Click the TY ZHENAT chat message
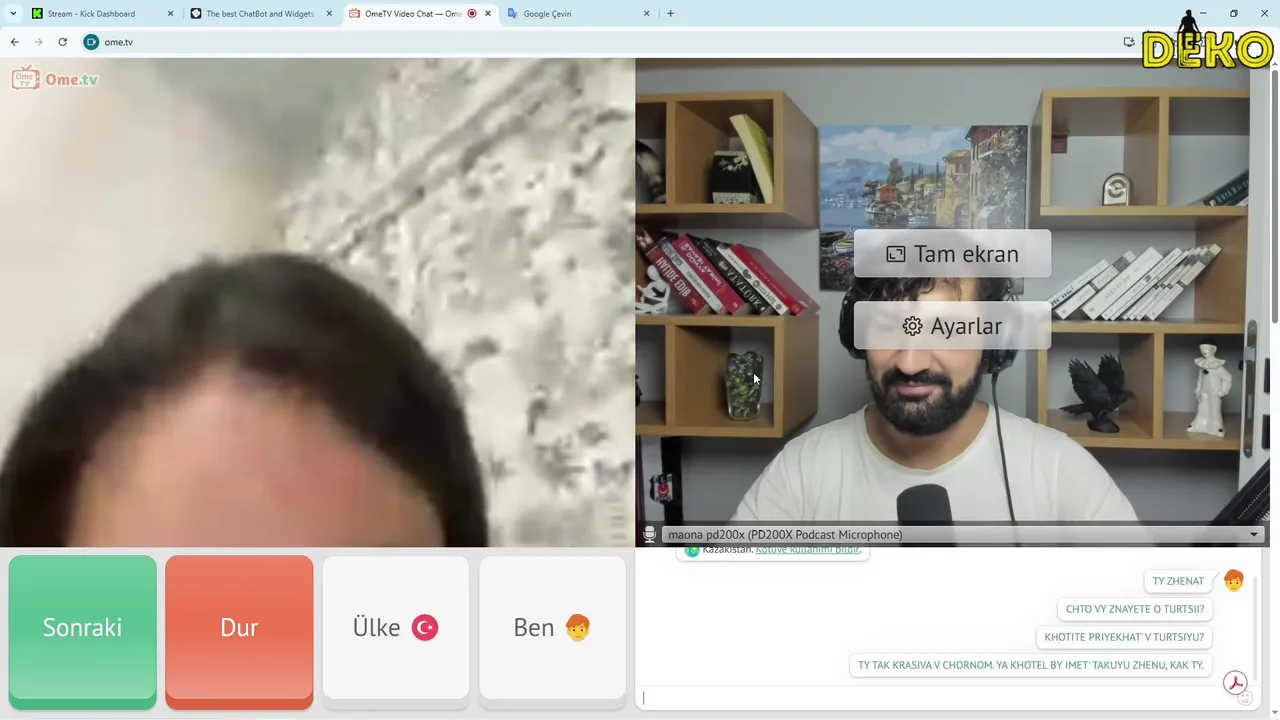The image size is (1280, 720). point(1178,581)
